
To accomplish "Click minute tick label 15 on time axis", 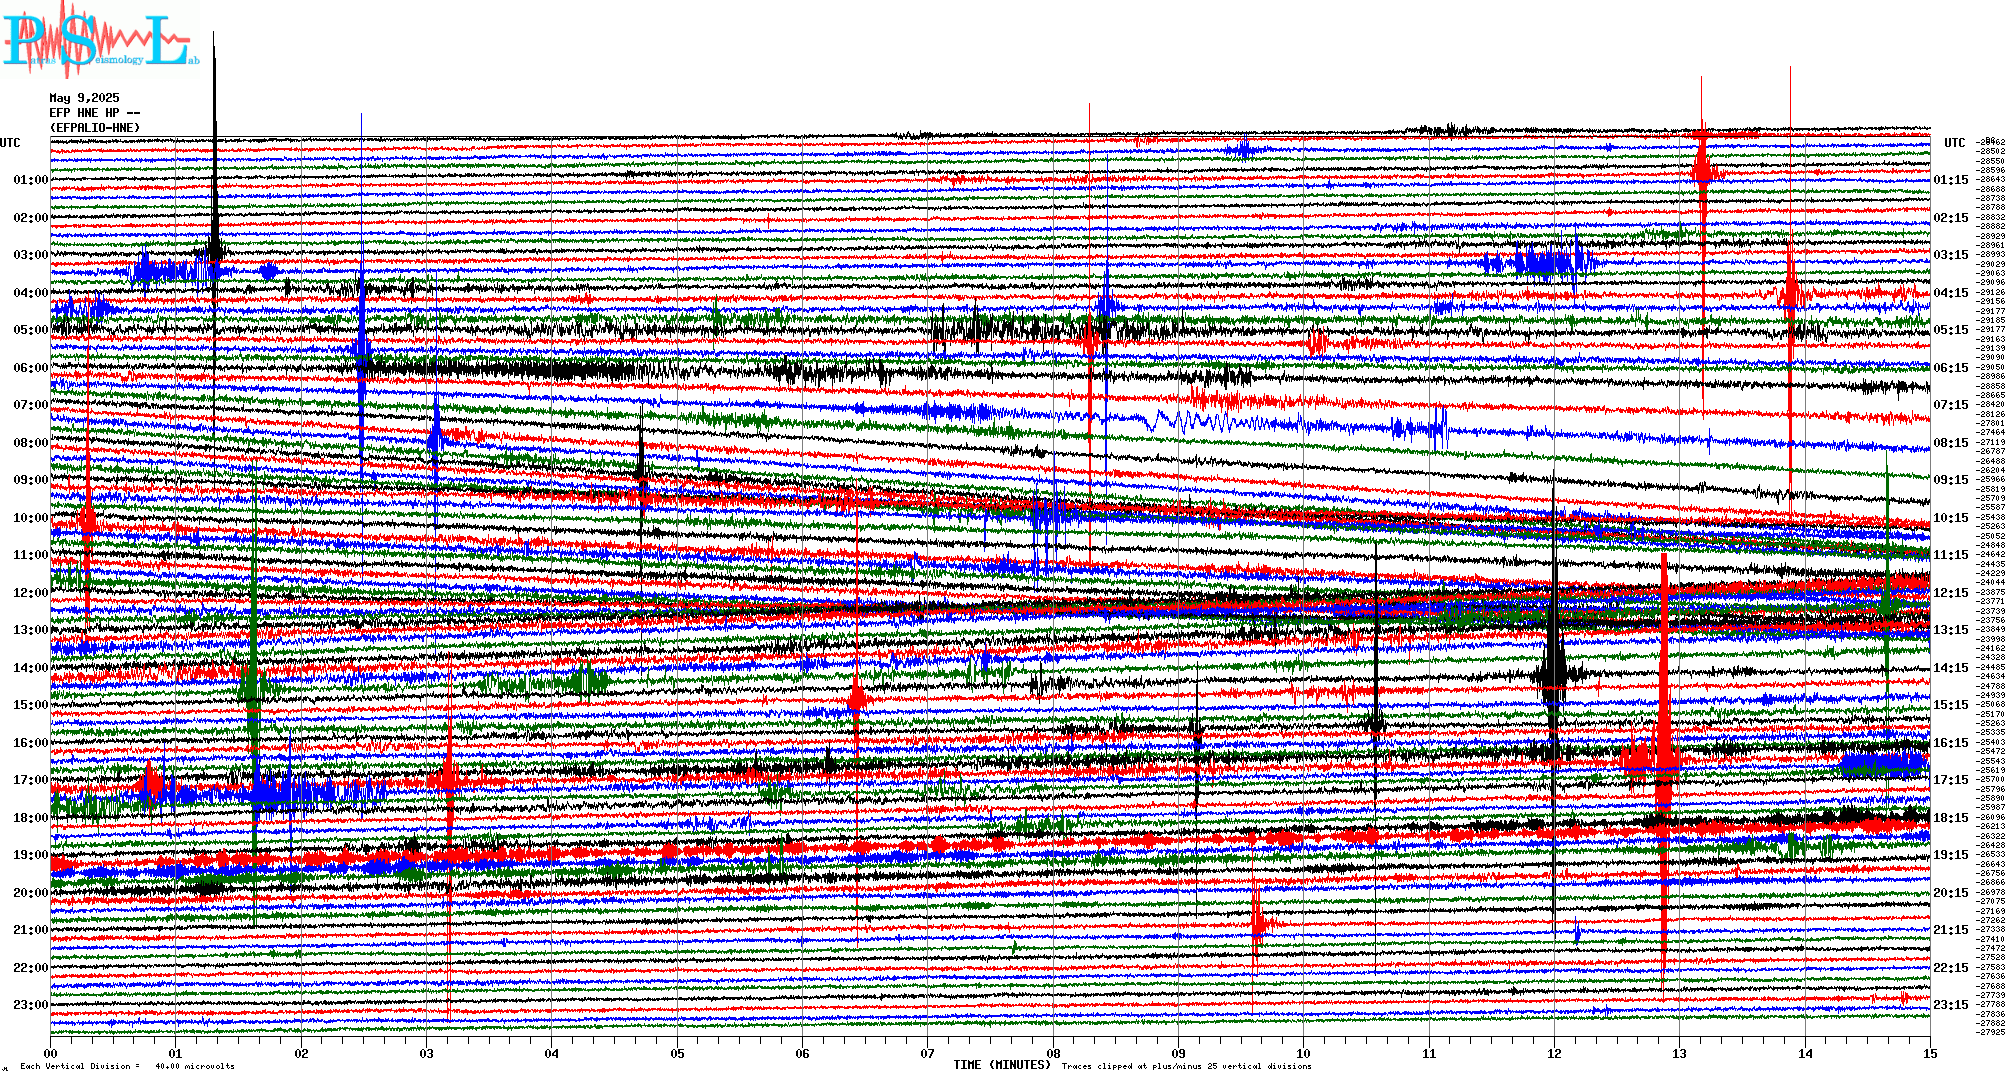I will coord(1930,1053).
